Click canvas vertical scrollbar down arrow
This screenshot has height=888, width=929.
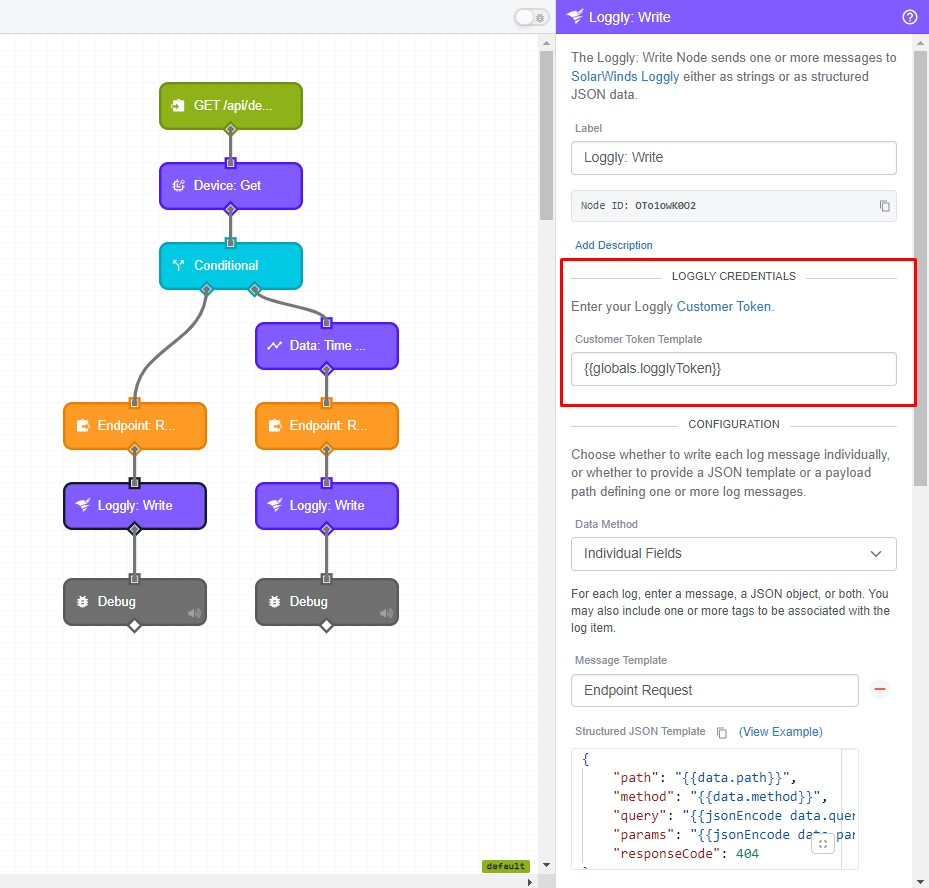pyautogui.click(x=546, y=865)
